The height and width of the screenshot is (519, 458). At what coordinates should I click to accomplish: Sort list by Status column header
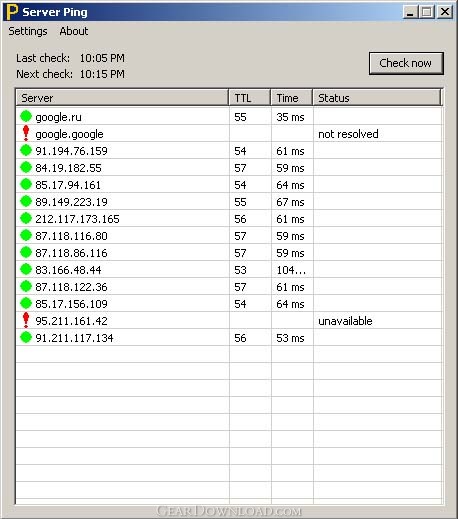tap(377, 98)
